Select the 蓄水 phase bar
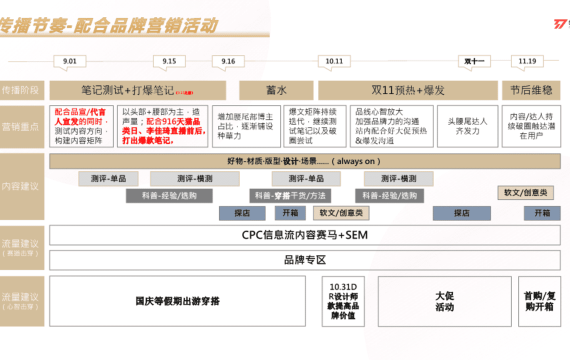570x360 pixels. [x=276, y=90]
